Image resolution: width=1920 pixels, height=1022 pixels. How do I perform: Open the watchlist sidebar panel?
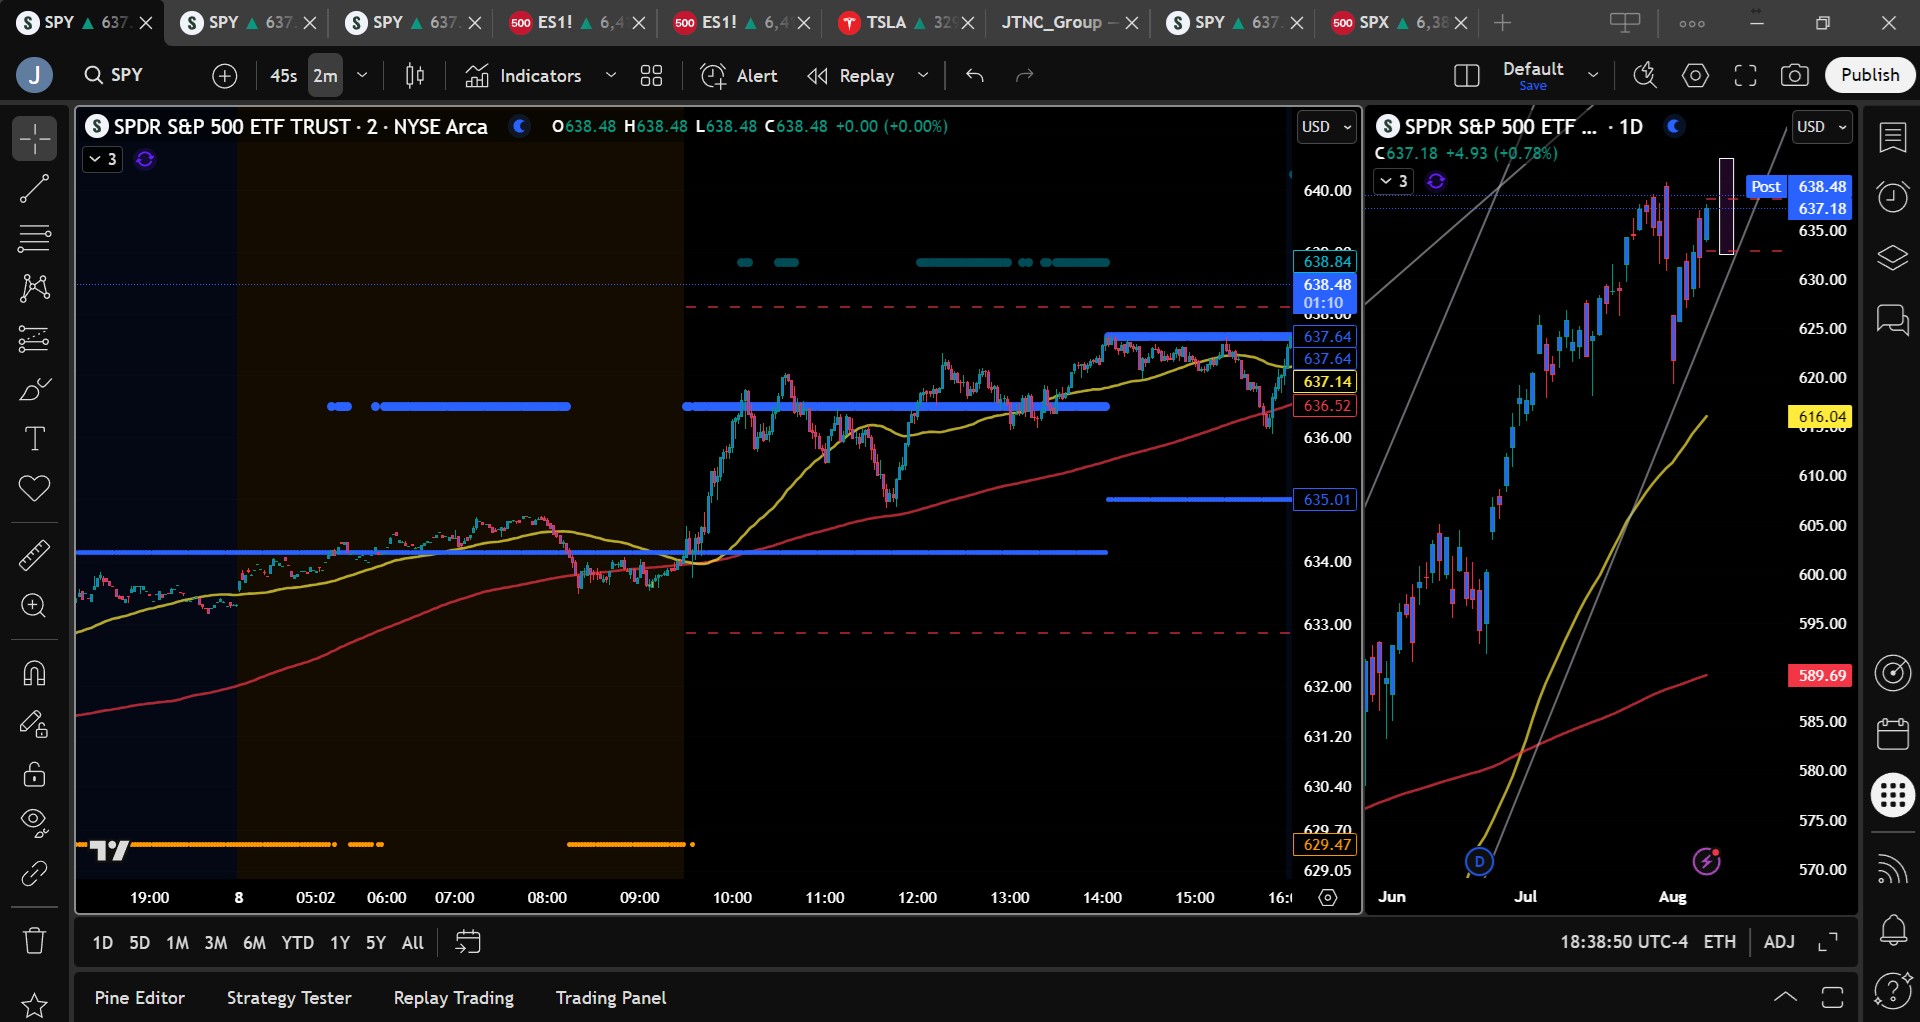click(1893, 138)
